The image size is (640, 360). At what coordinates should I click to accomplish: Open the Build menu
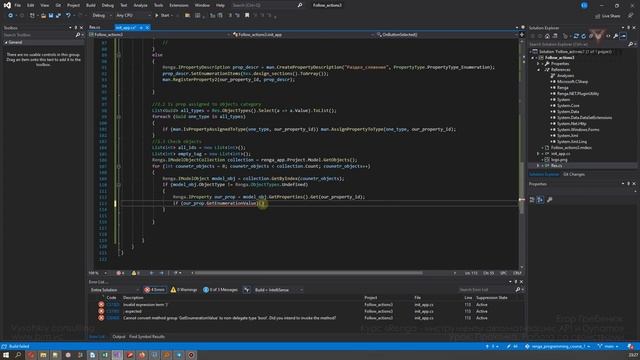[91, 5]
